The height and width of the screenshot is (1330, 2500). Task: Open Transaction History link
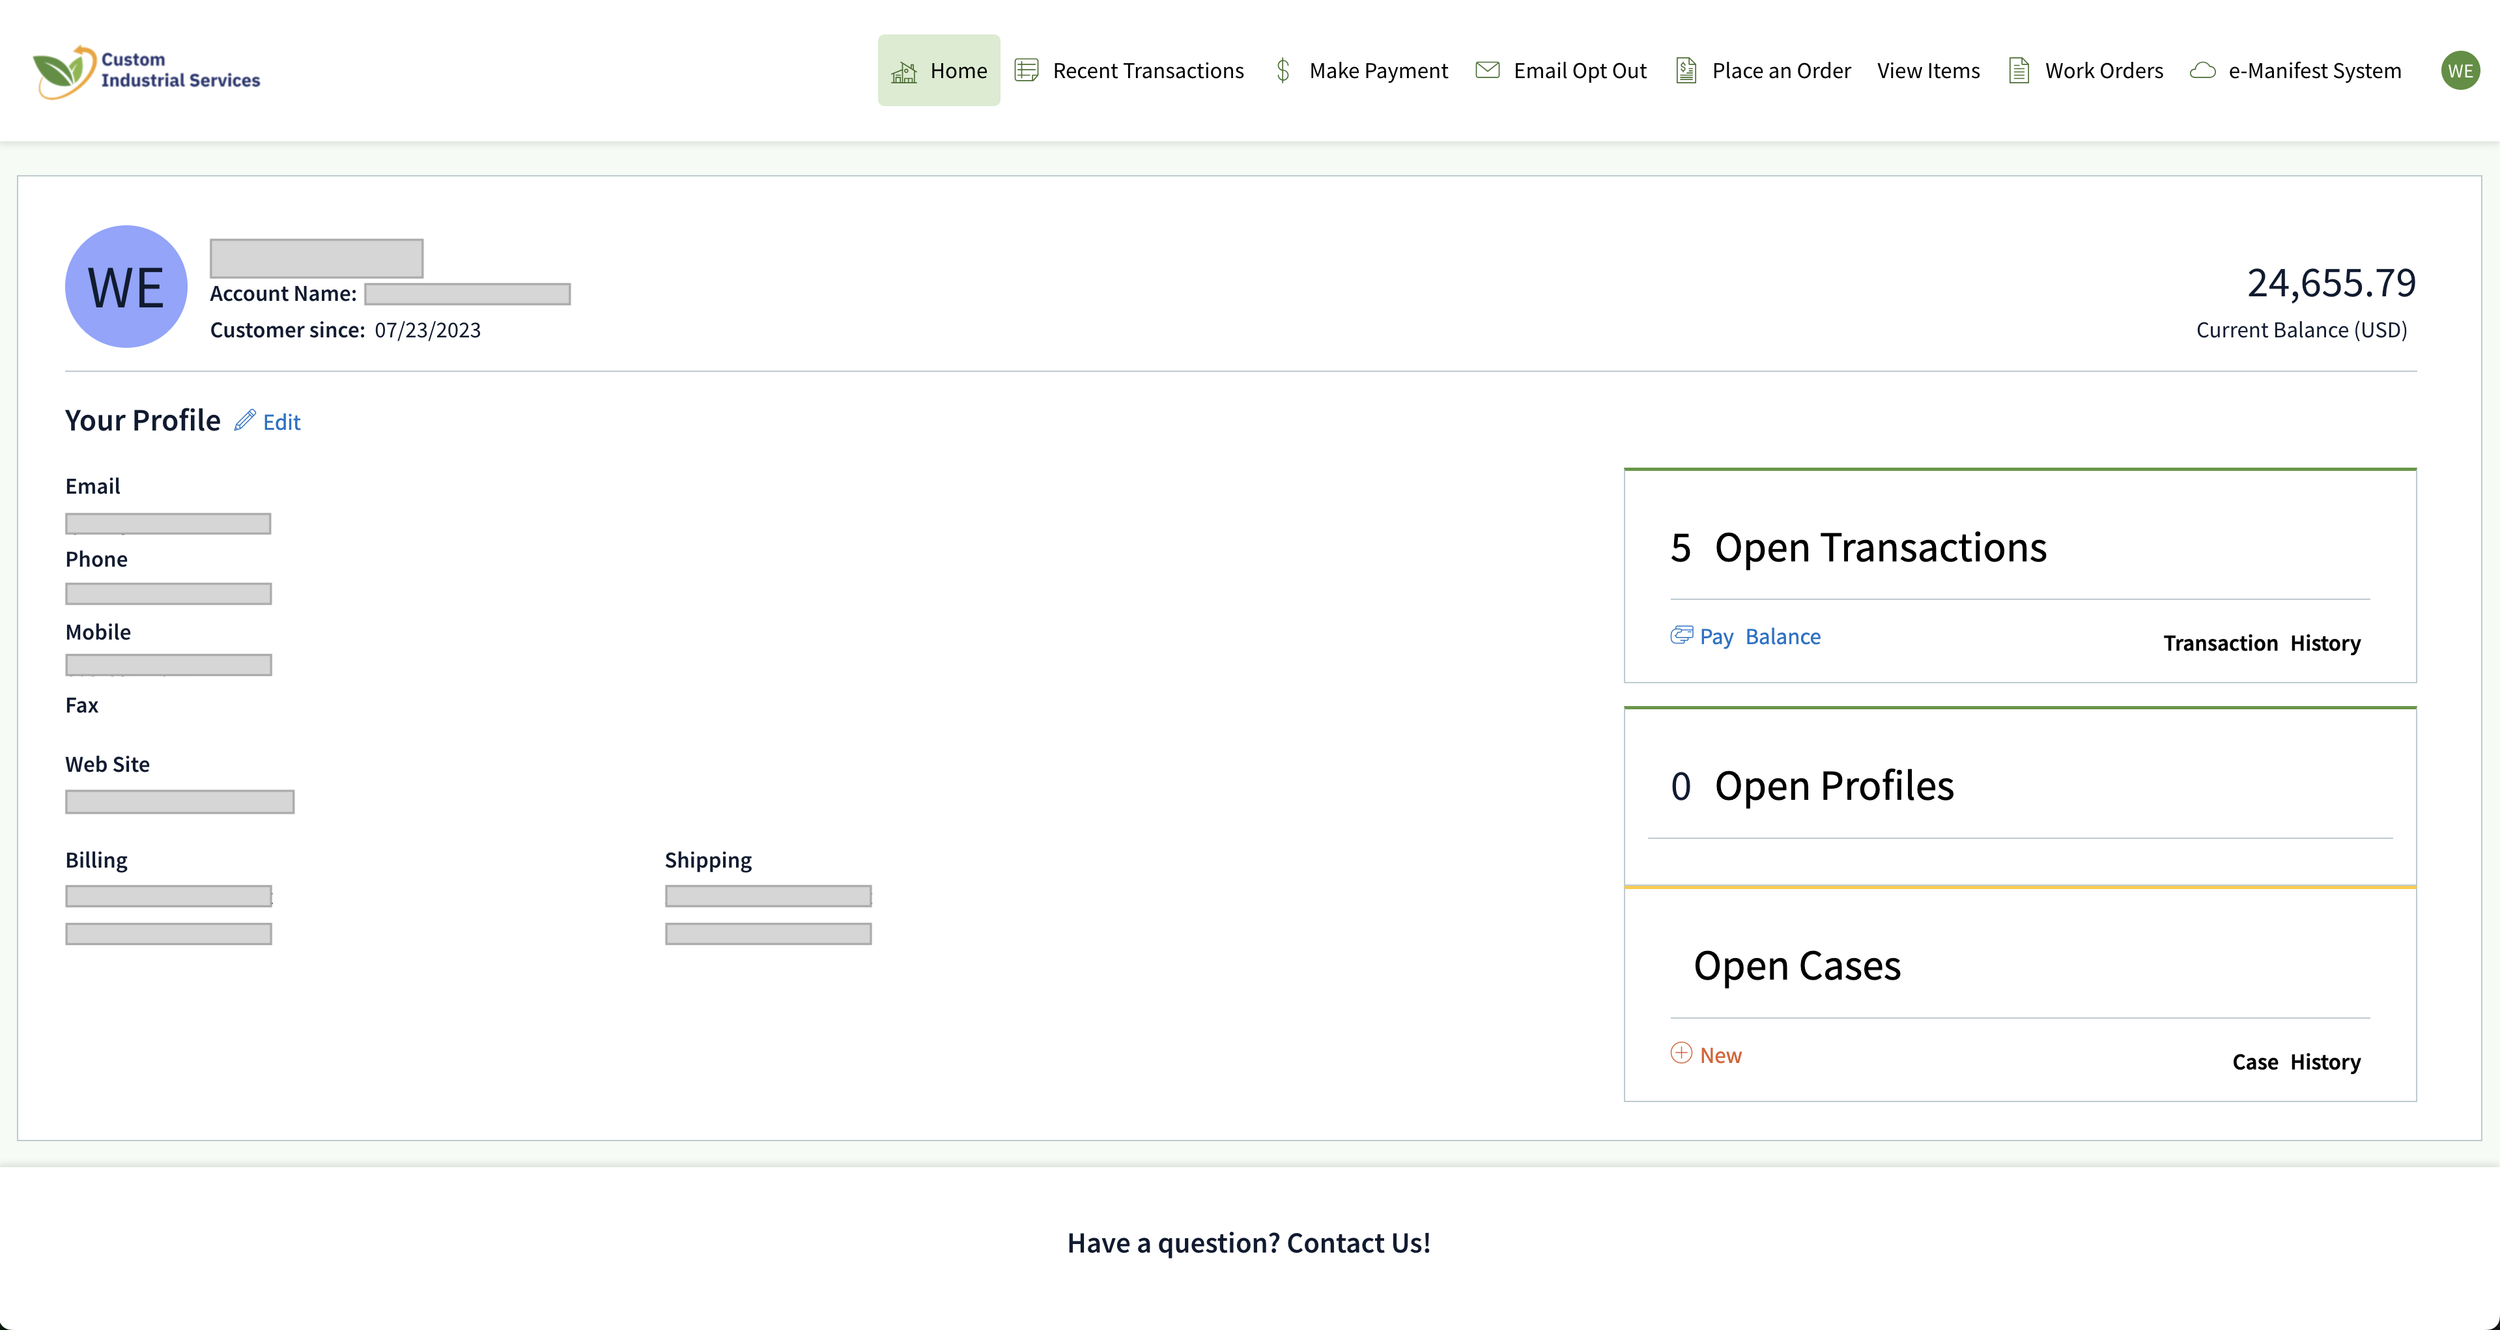point(2261,643)
